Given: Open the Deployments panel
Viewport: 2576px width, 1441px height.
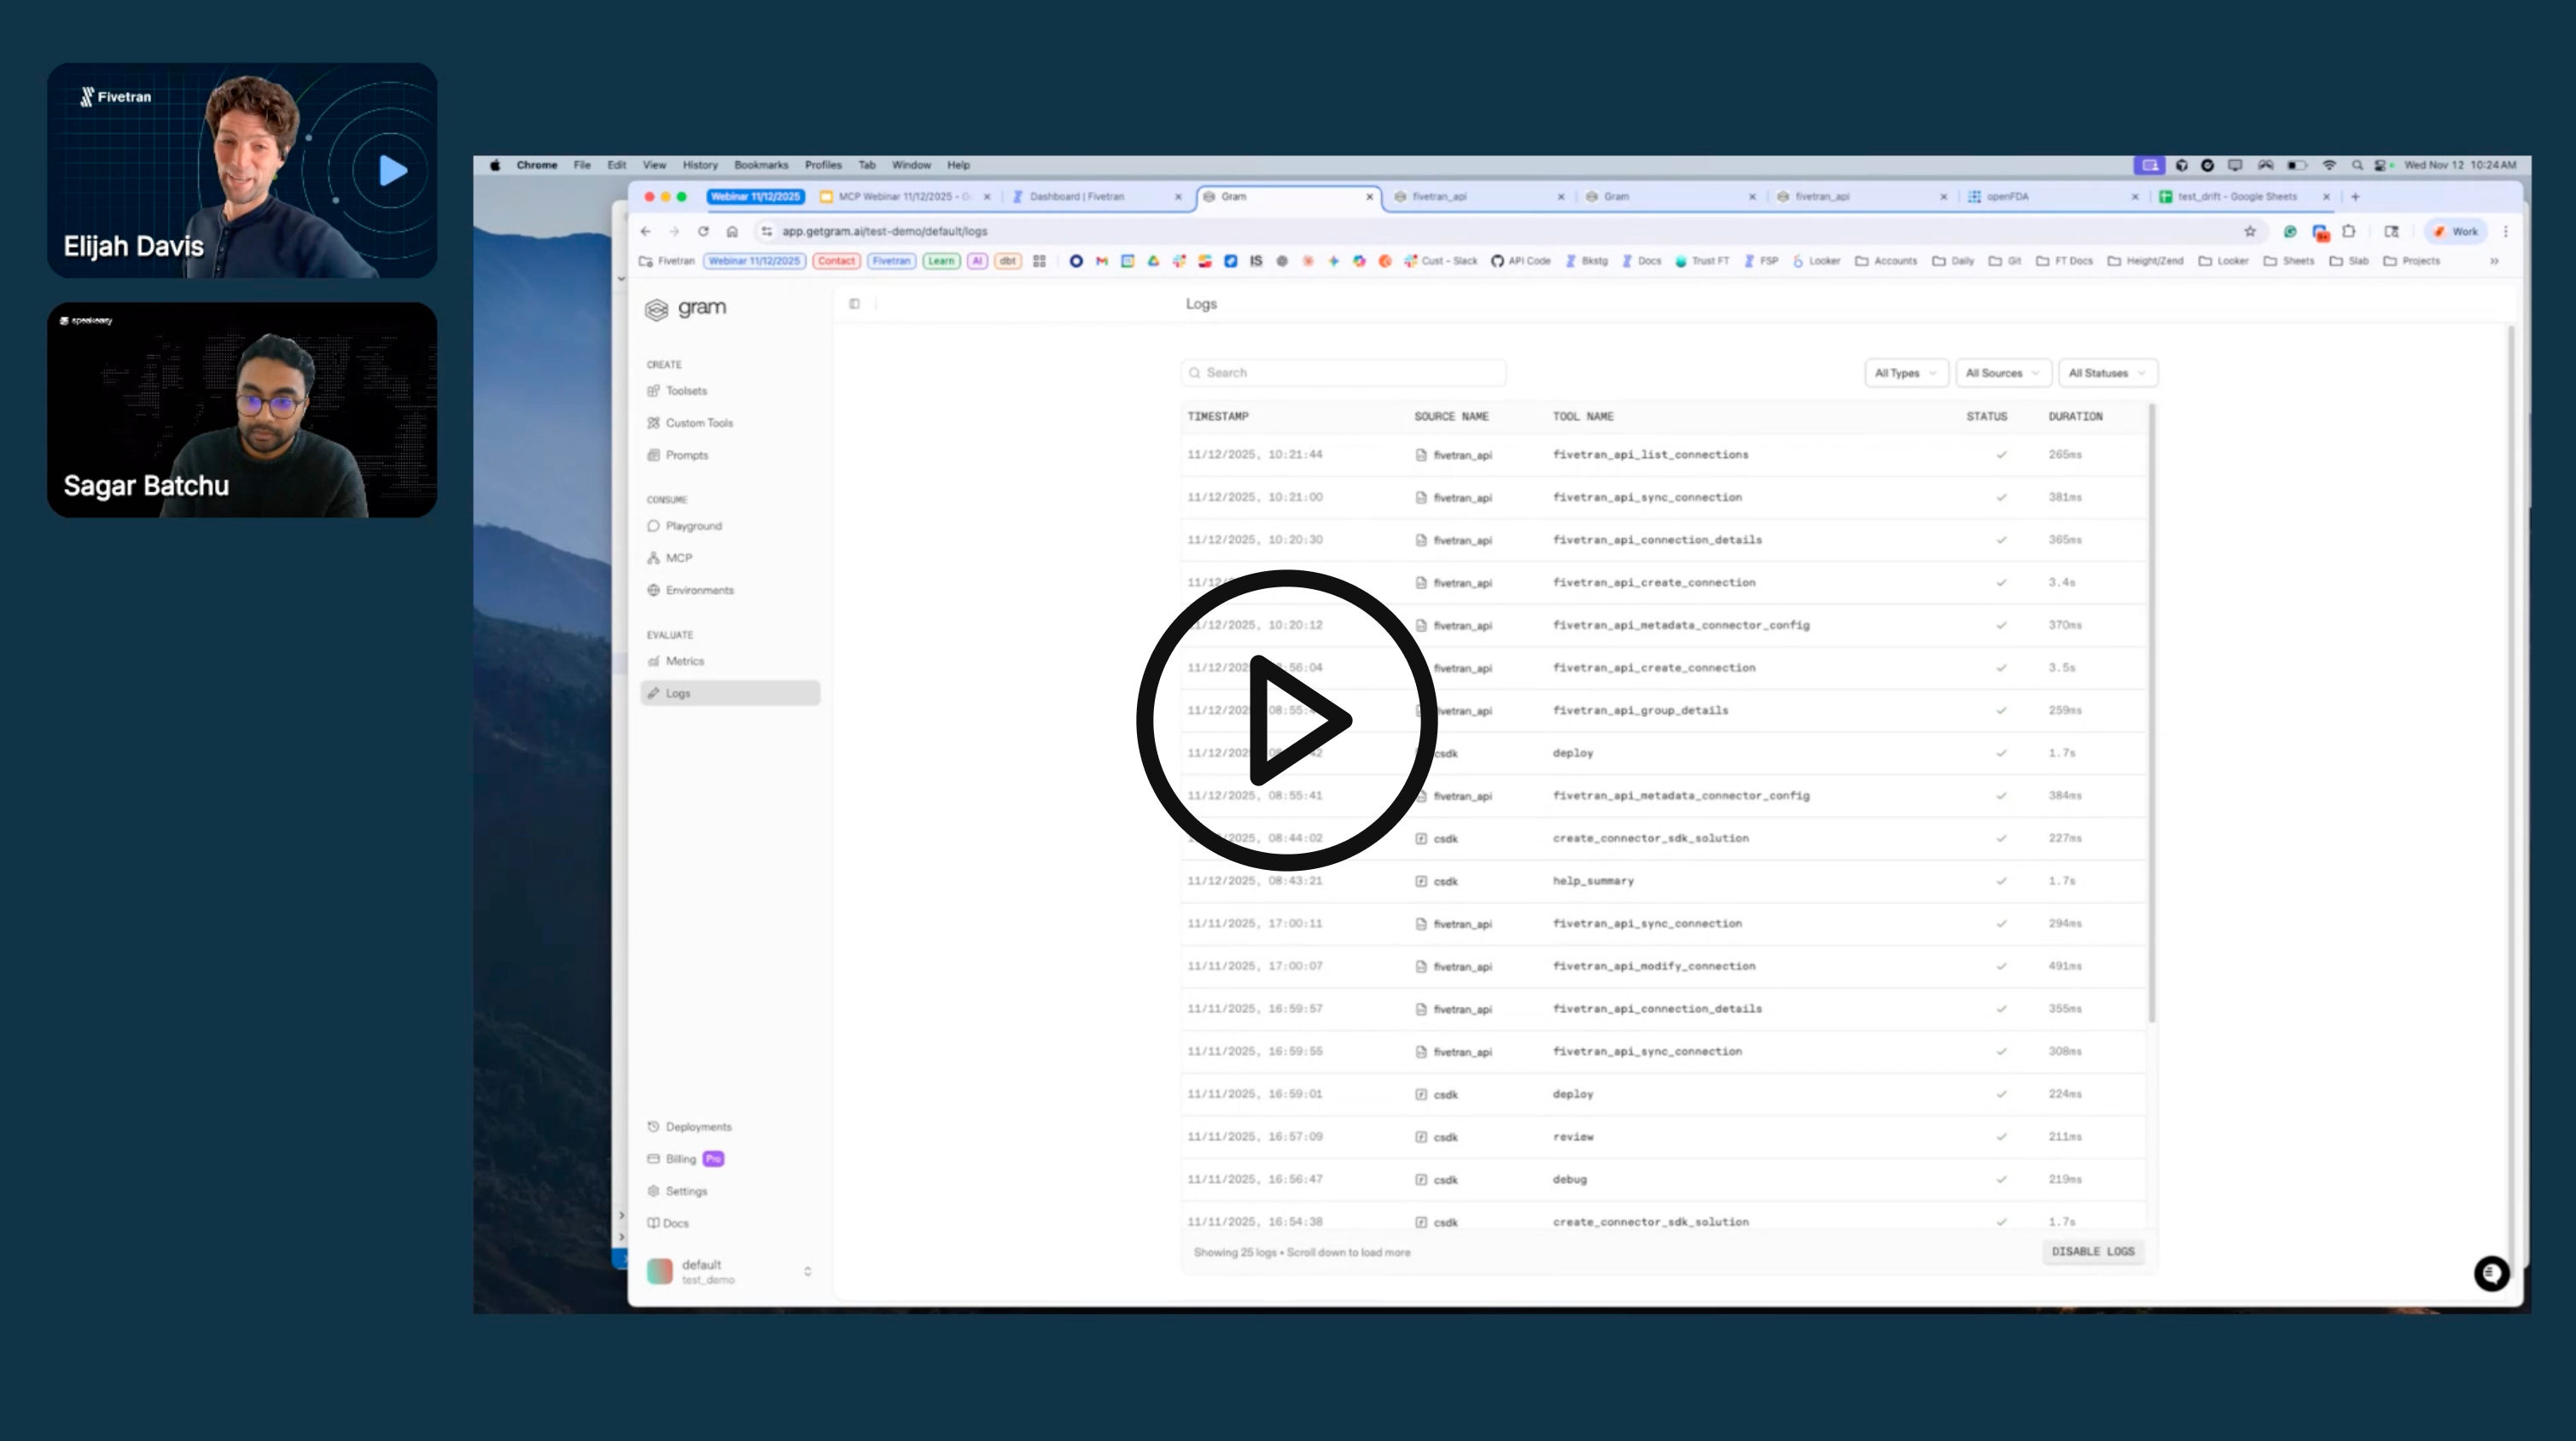Looking at the screenshot, I should (697, 1126).
